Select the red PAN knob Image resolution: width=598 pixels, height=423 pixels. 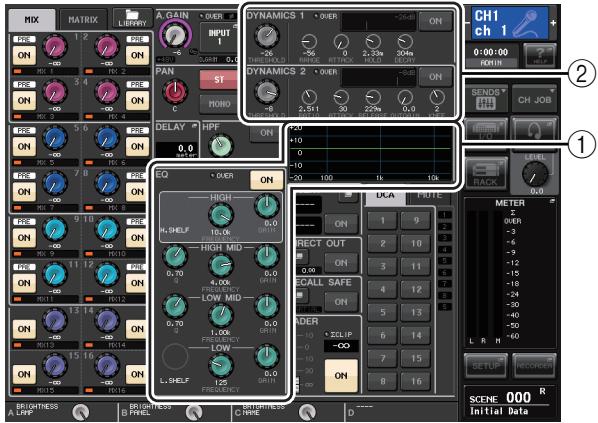click(x=175, y=92)
